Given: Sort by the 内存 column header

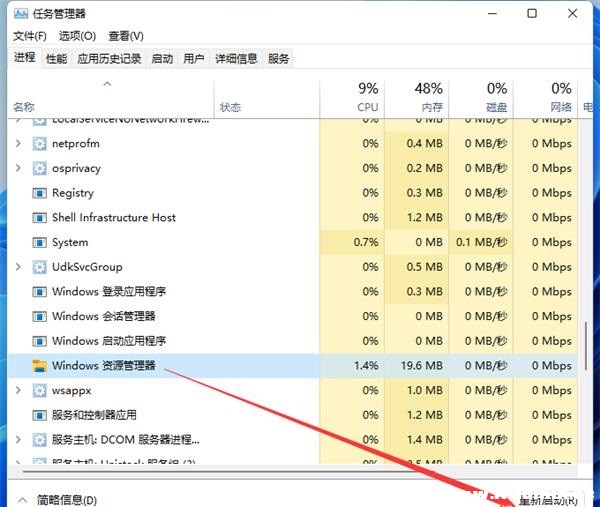Looking at the screenshot, I should point(417,98).
